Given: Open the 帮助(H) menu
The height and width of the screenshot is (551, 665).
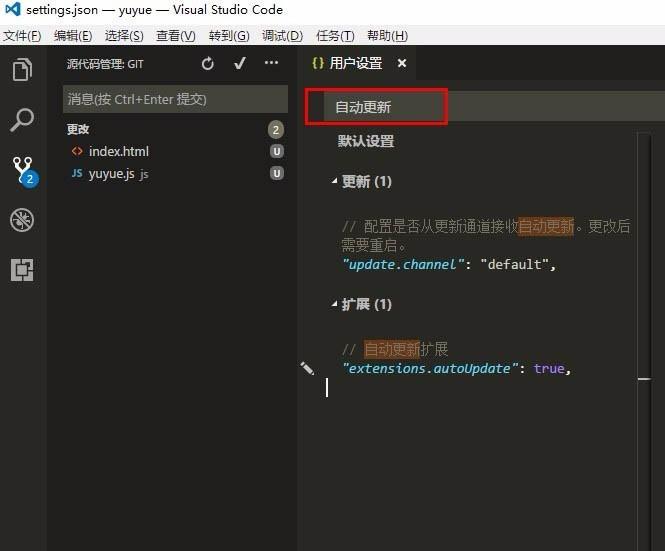Looking at the screenshot, I should pos(388,36).
